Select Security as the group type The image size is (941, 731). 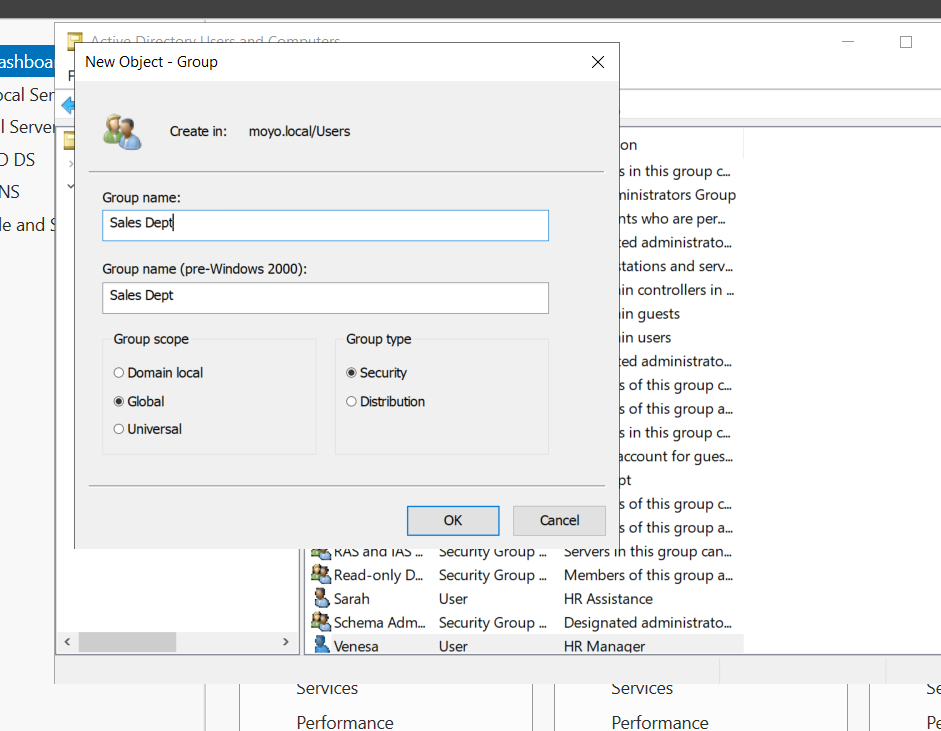point(351,373)
